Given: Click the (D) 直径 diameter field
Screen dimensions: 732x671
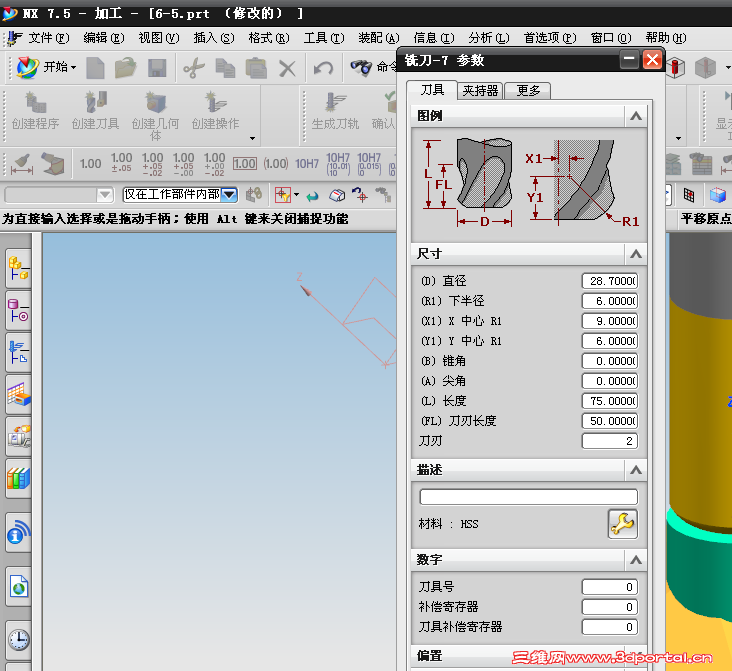Looking at the screenshot, I should (610, 281).
